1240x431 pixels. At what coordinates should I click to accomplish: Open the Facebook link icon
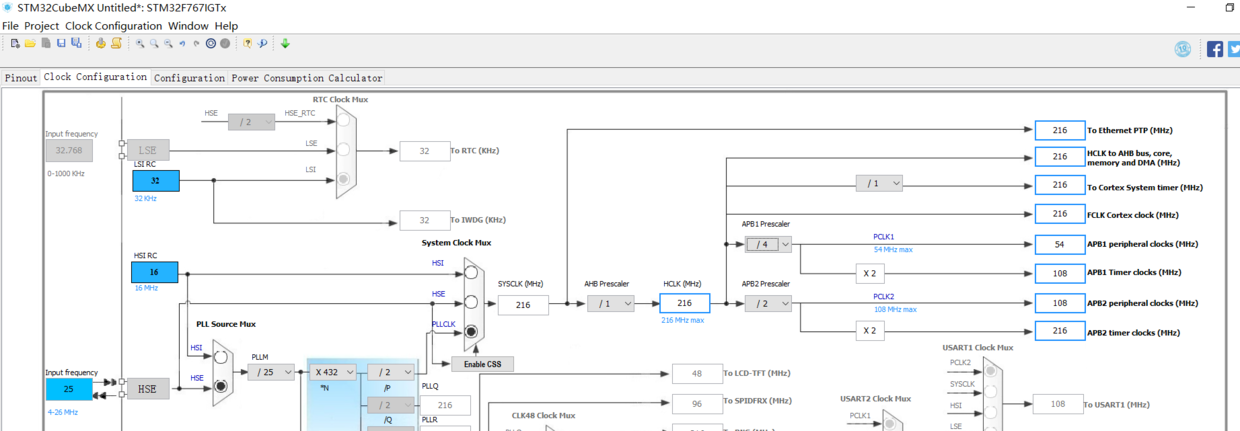pos(1215,49)
